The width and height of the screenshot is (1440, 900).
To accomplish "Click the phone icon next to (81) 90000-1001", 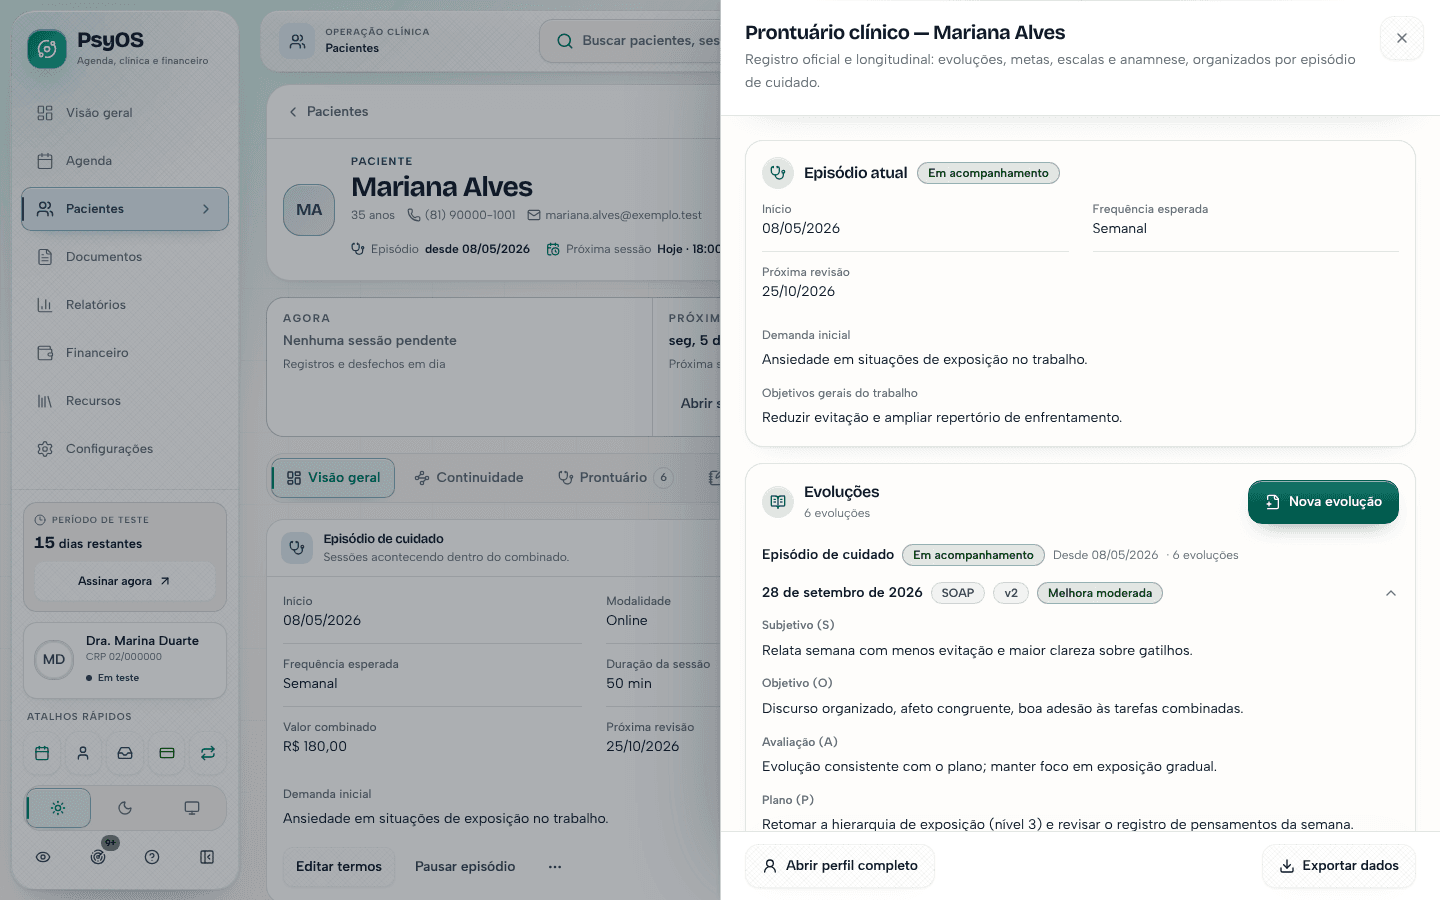I will (x=414, y=215).
